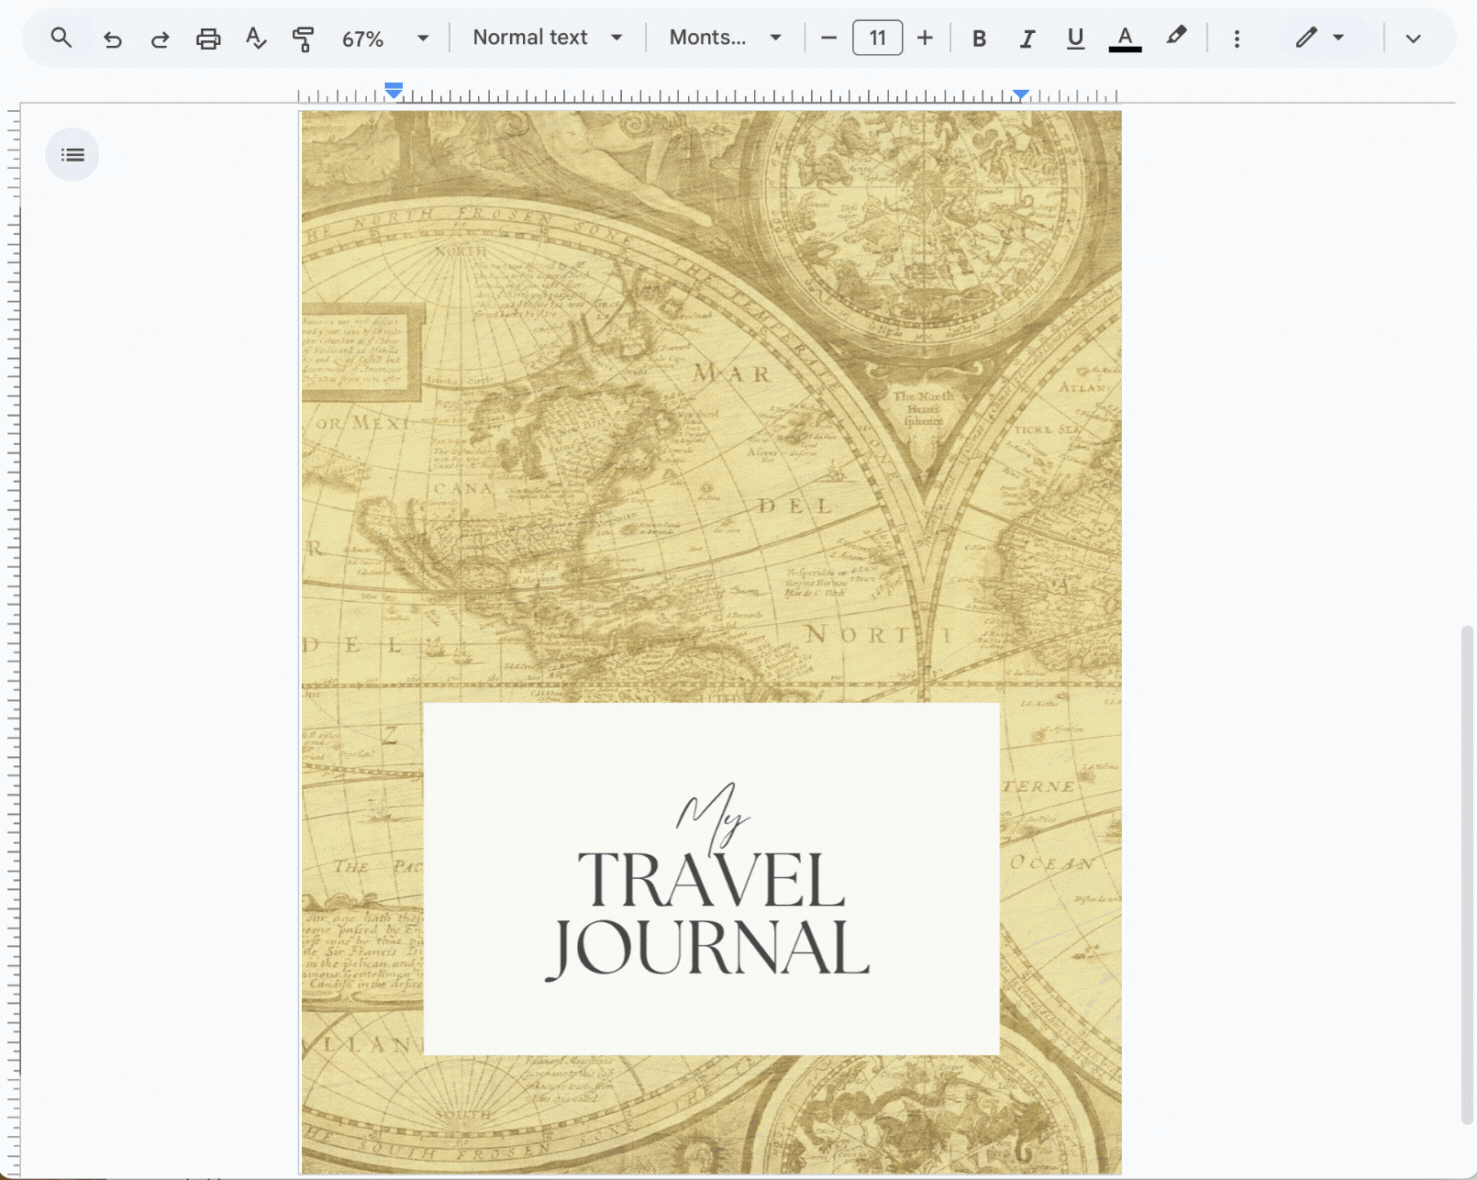Show the document outline
The height and width of the screenshot is (1180, 1477).
click(72, 155)
